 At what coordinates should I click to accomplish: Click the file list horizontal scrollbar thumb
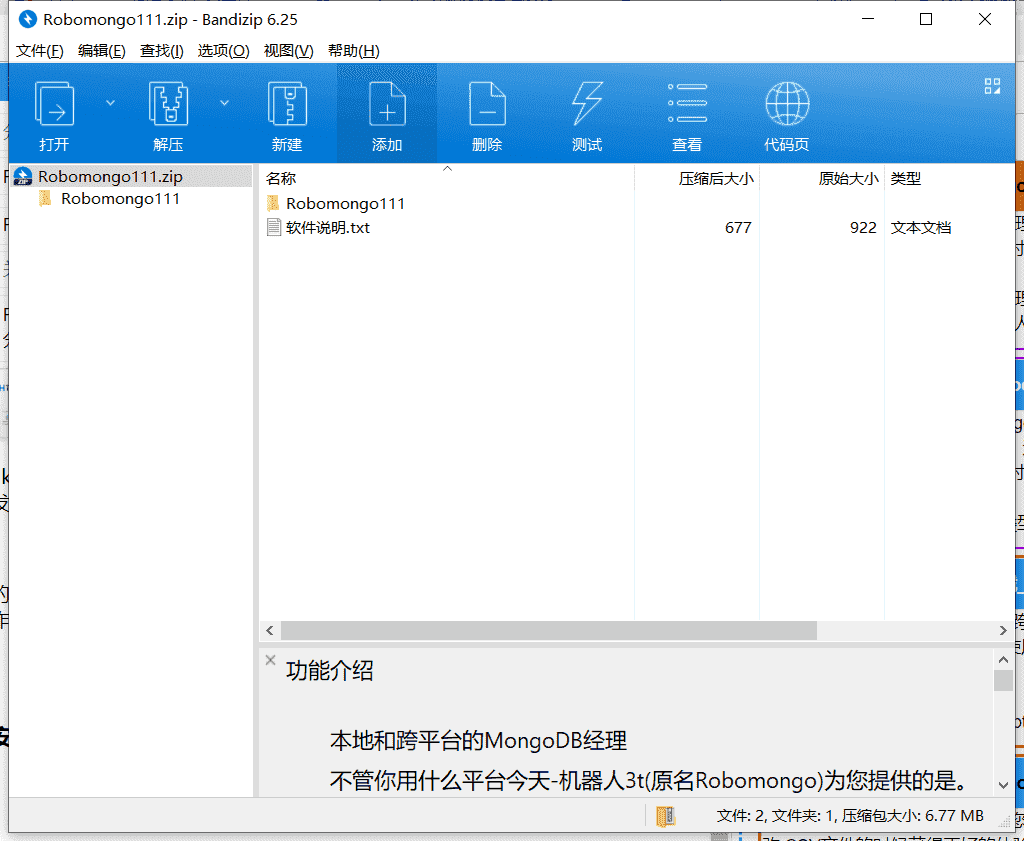tap(549, 631)
